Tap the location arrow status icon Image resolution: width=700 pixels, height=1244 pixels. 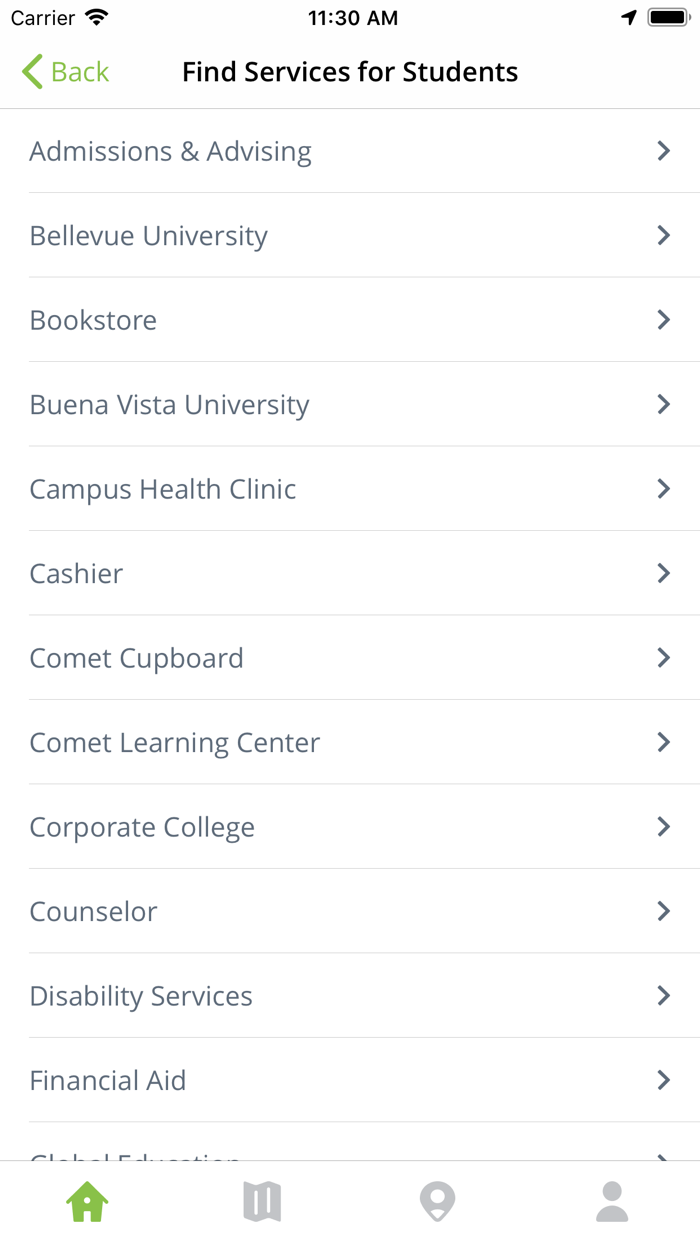(x=629, y=18)
